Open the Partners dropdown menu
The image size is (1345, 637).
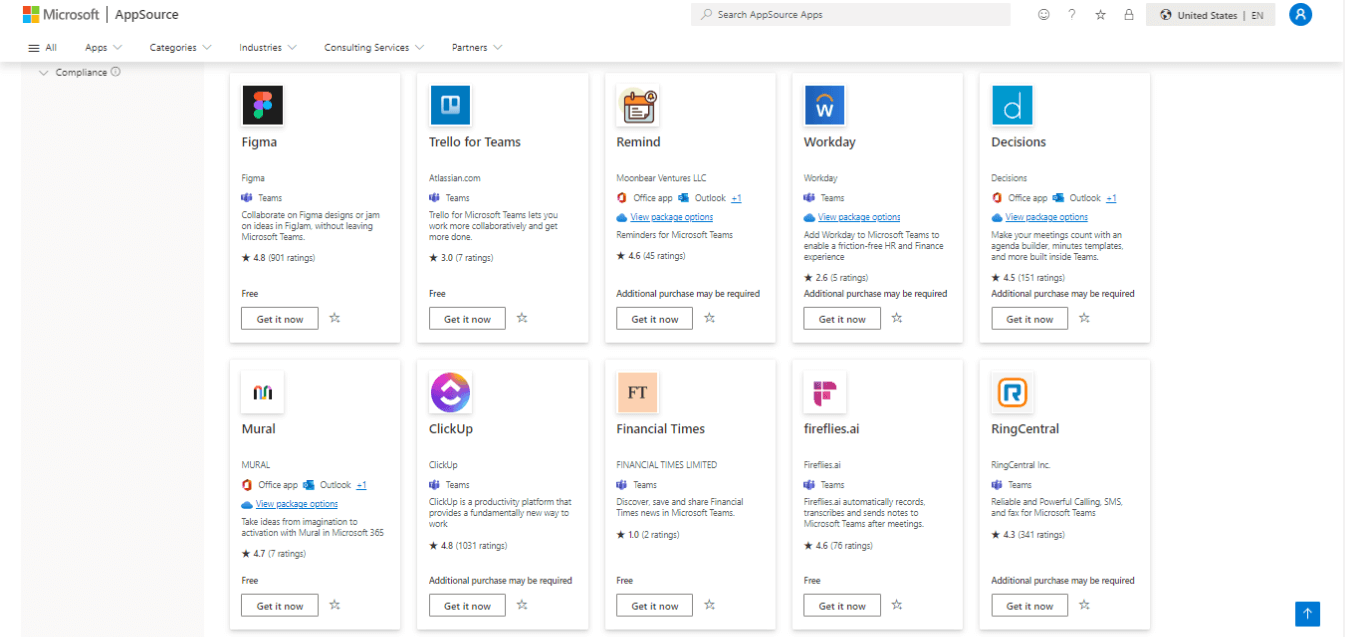tap(477, 47)
